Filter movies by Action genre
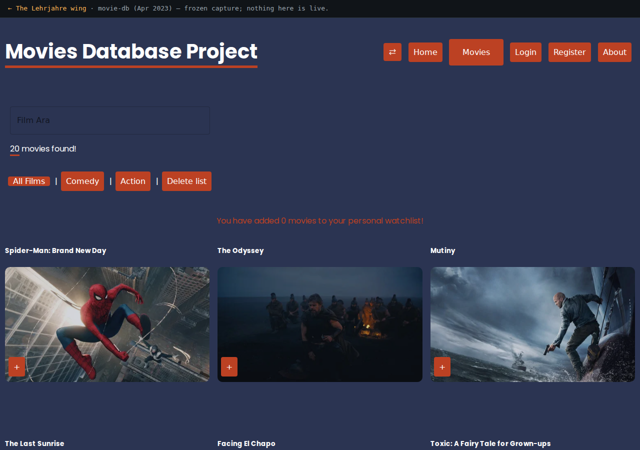 pyautogui.click(x=133, y=181)
